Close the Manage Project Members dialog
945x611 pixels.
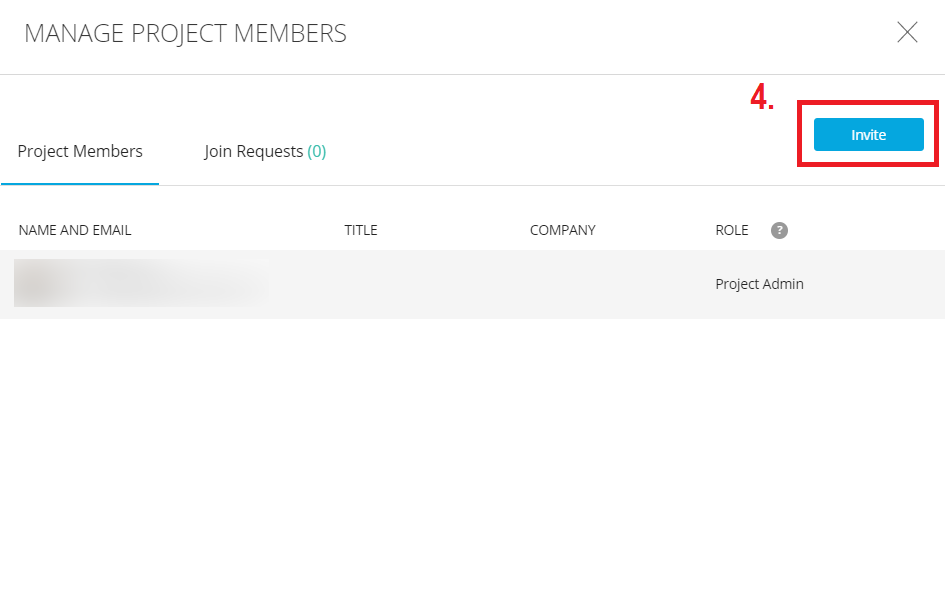(x=907, y=32)
